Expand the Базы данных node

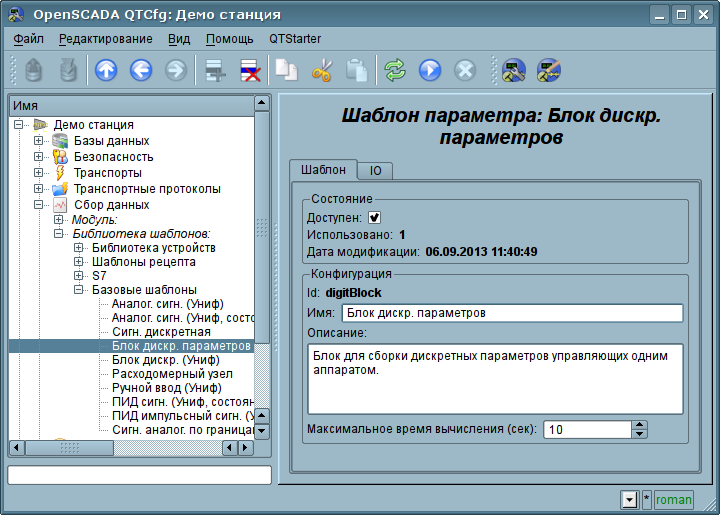[39, 140]
